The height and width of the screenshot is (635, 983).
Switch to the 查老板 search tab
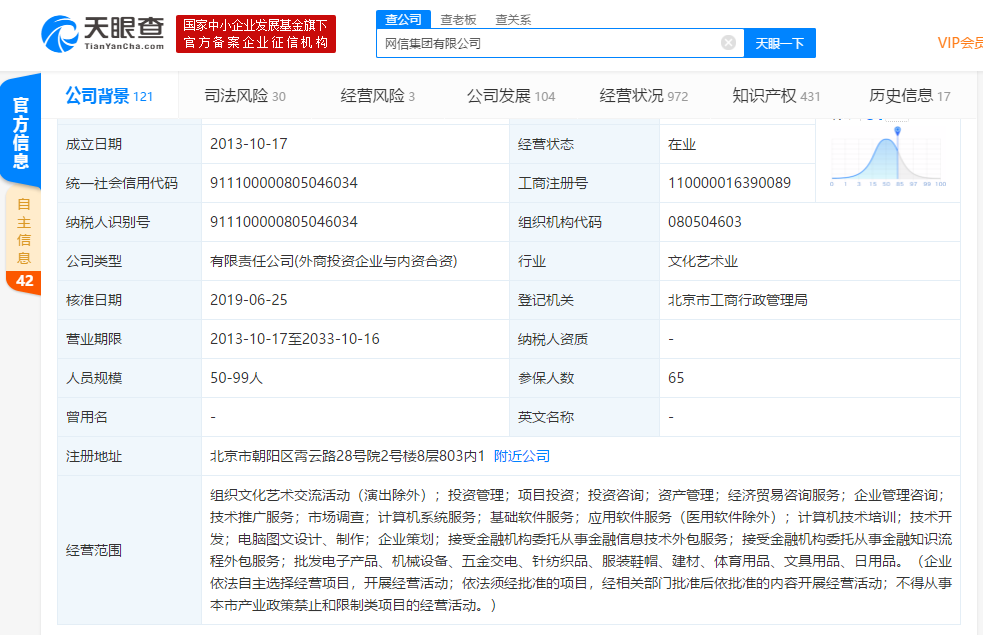(x=458, y=19)
